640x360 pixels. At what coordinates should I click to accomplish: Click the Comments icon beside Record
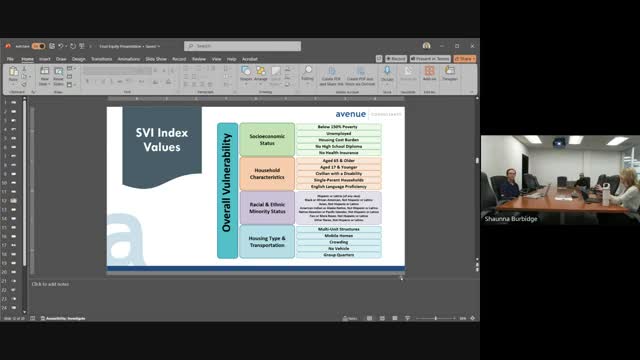pyautogui.click(x=379, y=59)
